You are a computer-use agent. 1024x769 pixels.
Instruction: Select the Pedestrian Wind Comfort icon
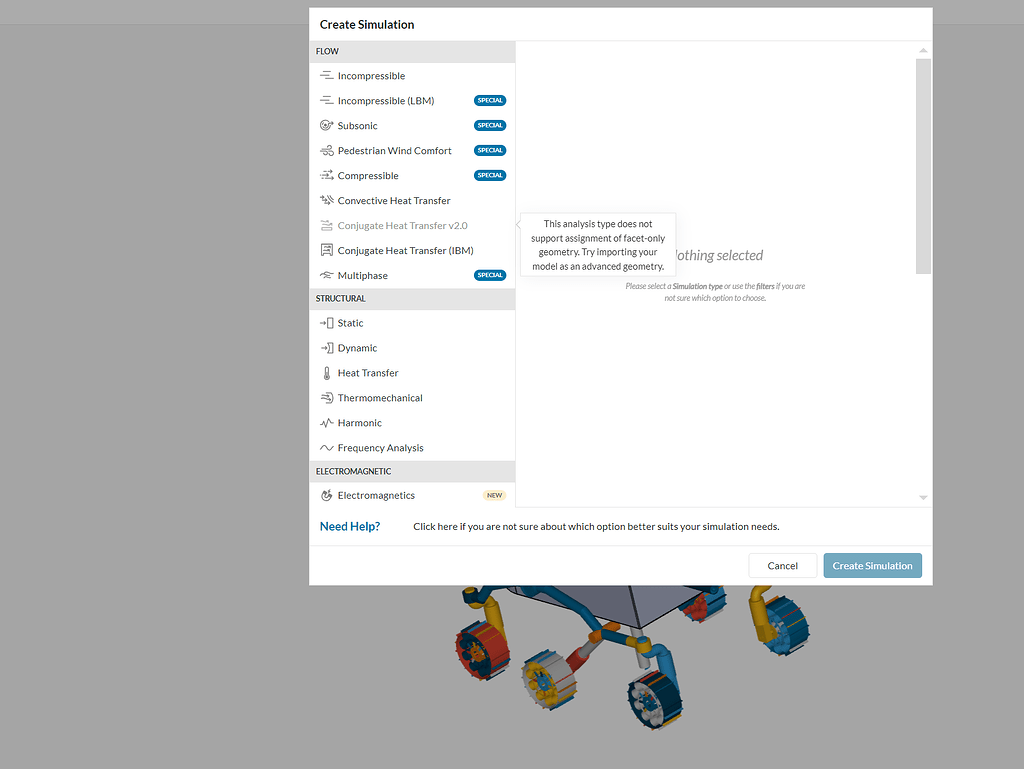(326, 150)
